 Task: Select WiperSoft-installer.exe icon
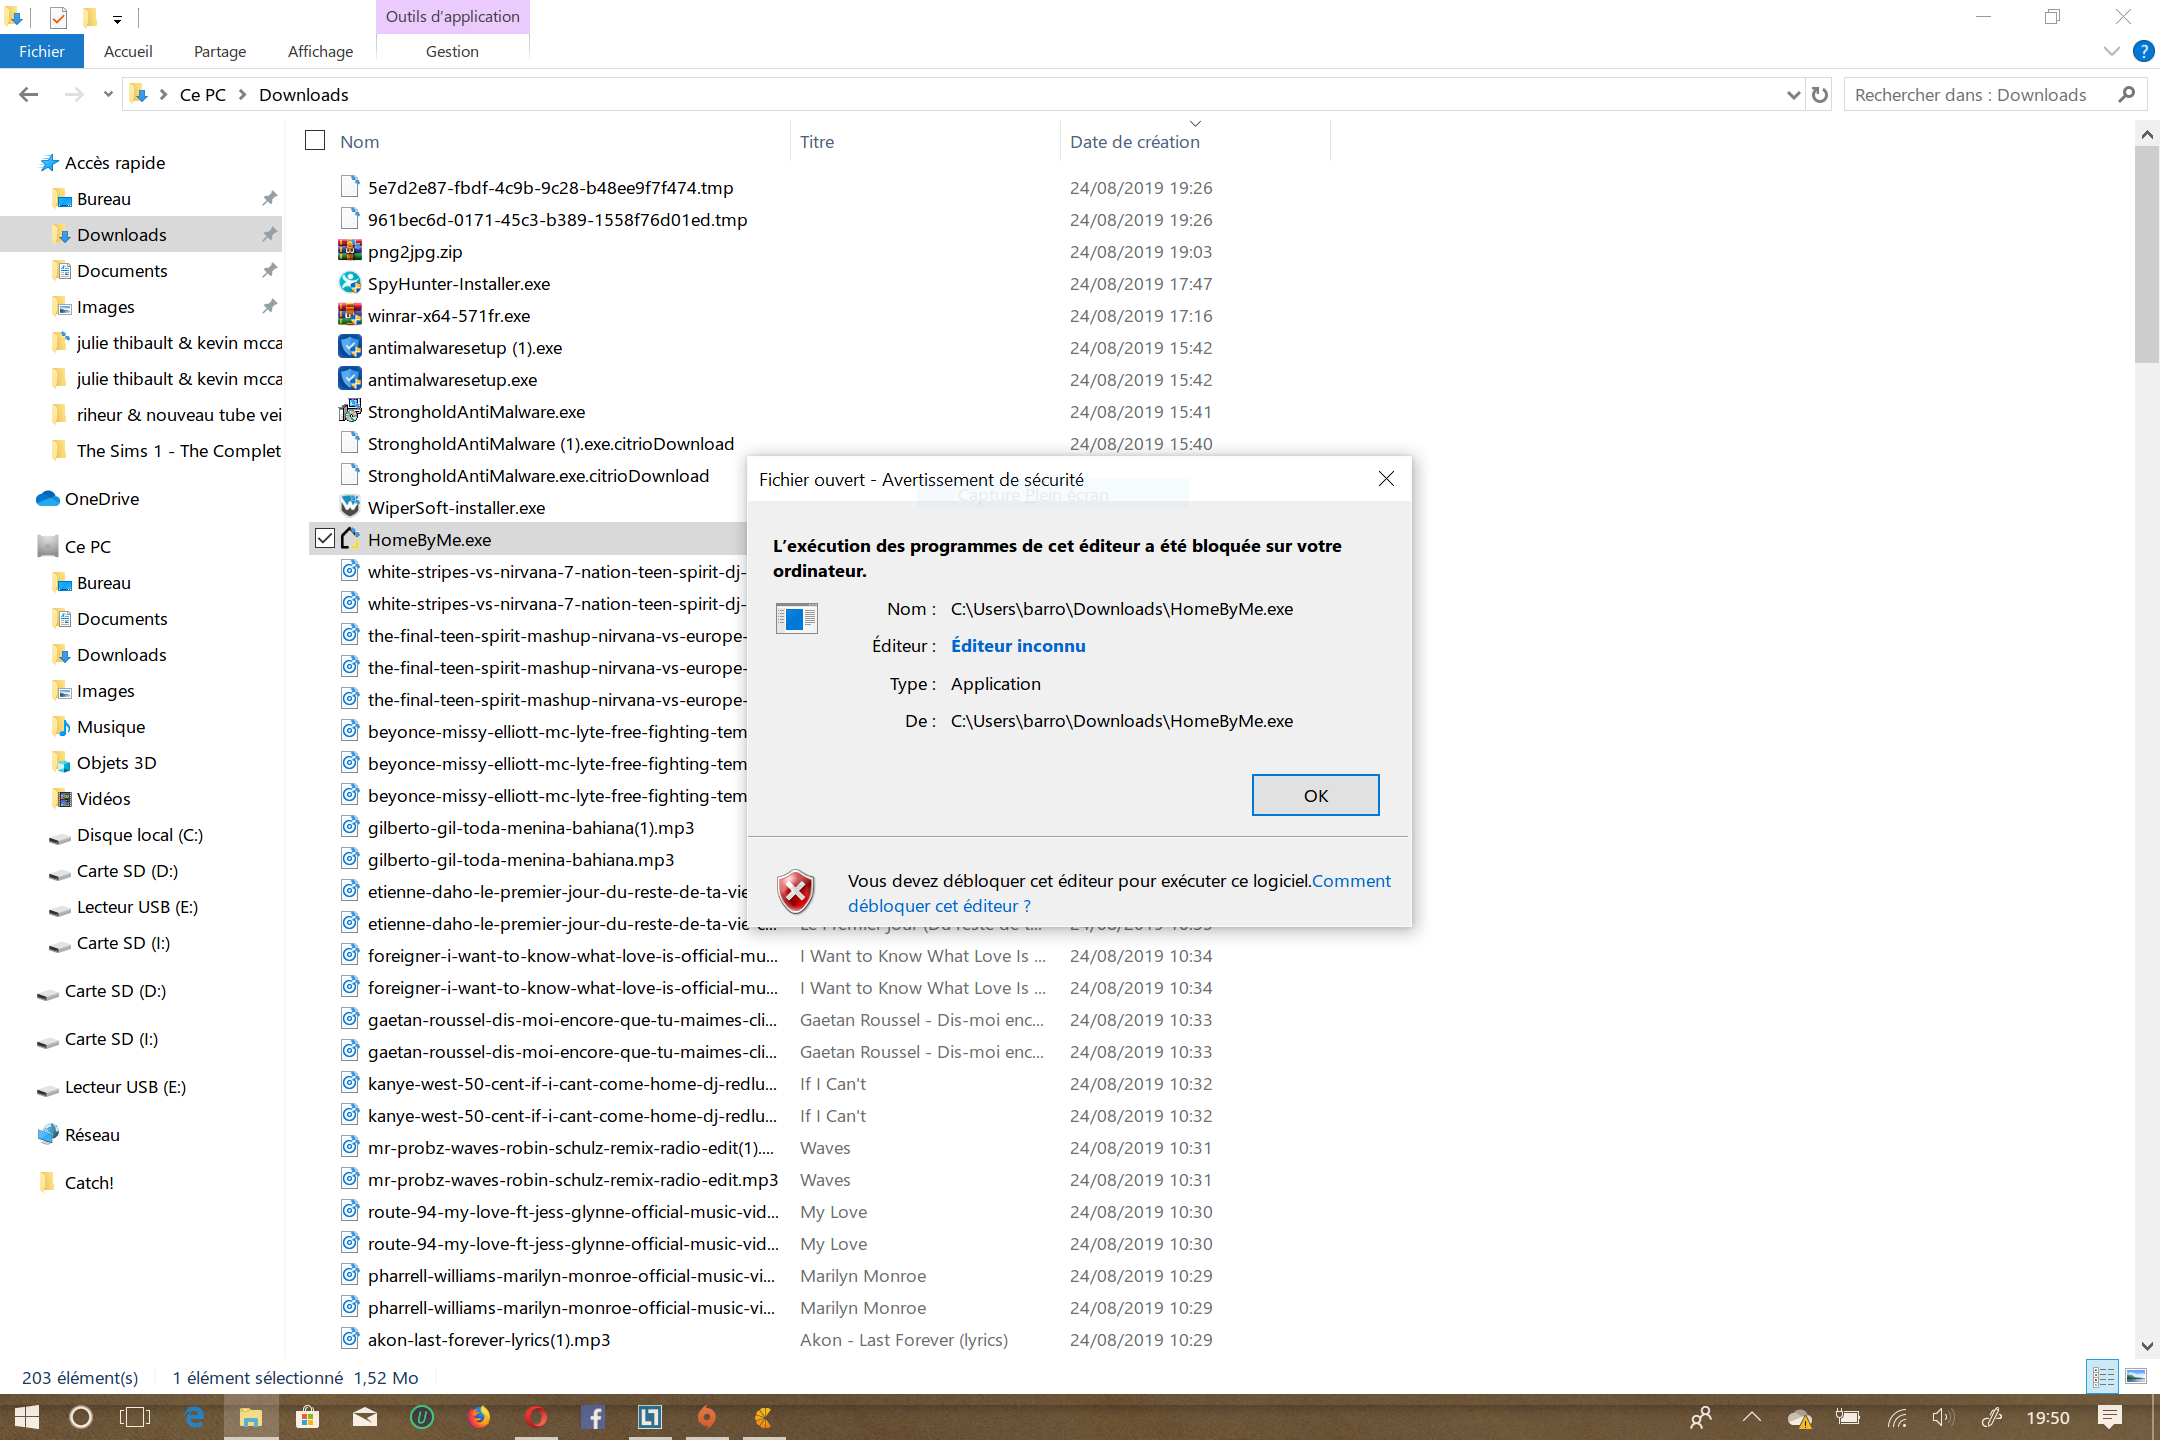click(349, 507)
